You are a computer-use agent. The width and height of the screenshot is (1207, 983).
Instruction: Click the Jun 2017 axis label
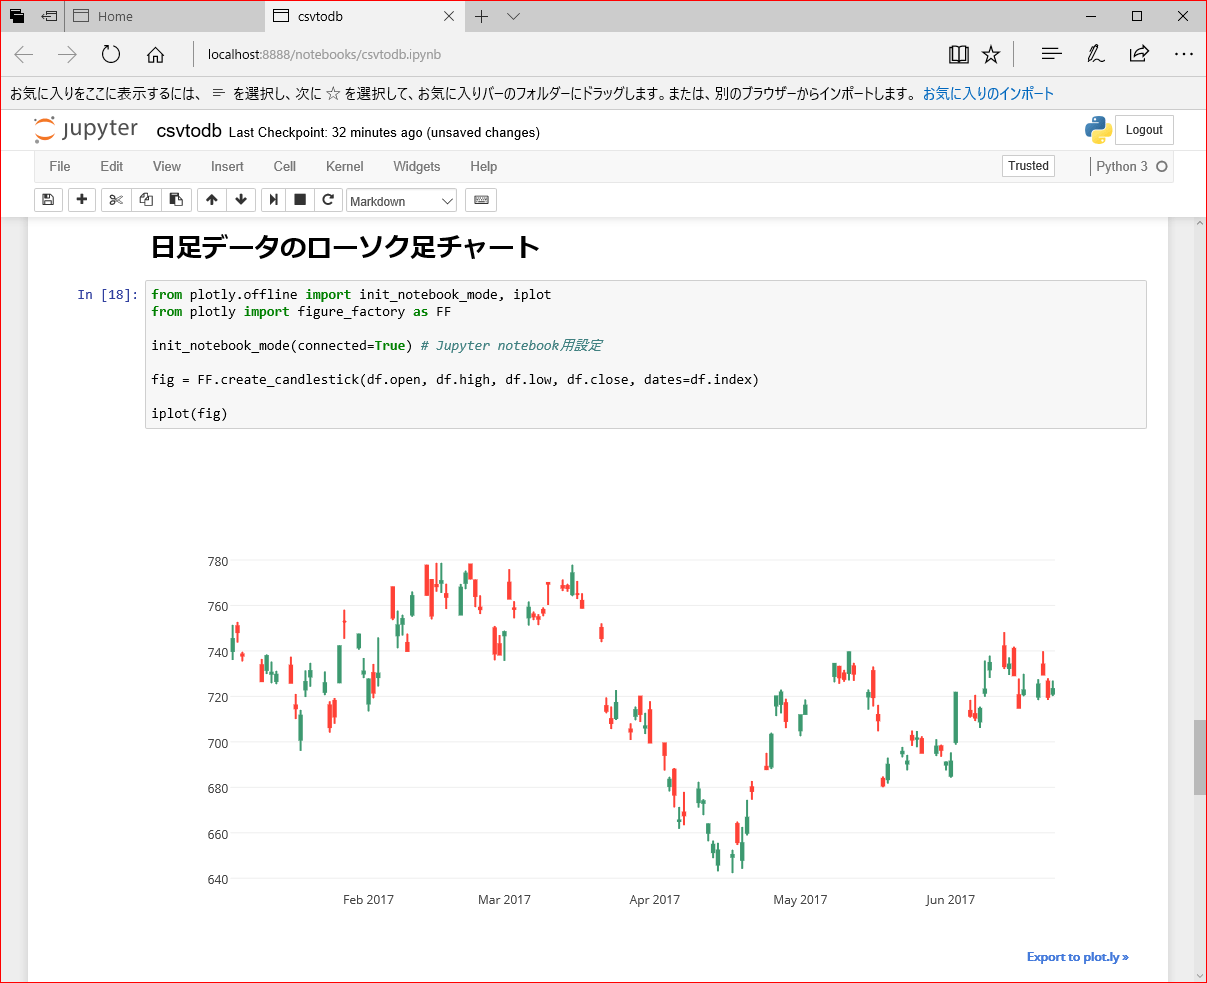950,900
